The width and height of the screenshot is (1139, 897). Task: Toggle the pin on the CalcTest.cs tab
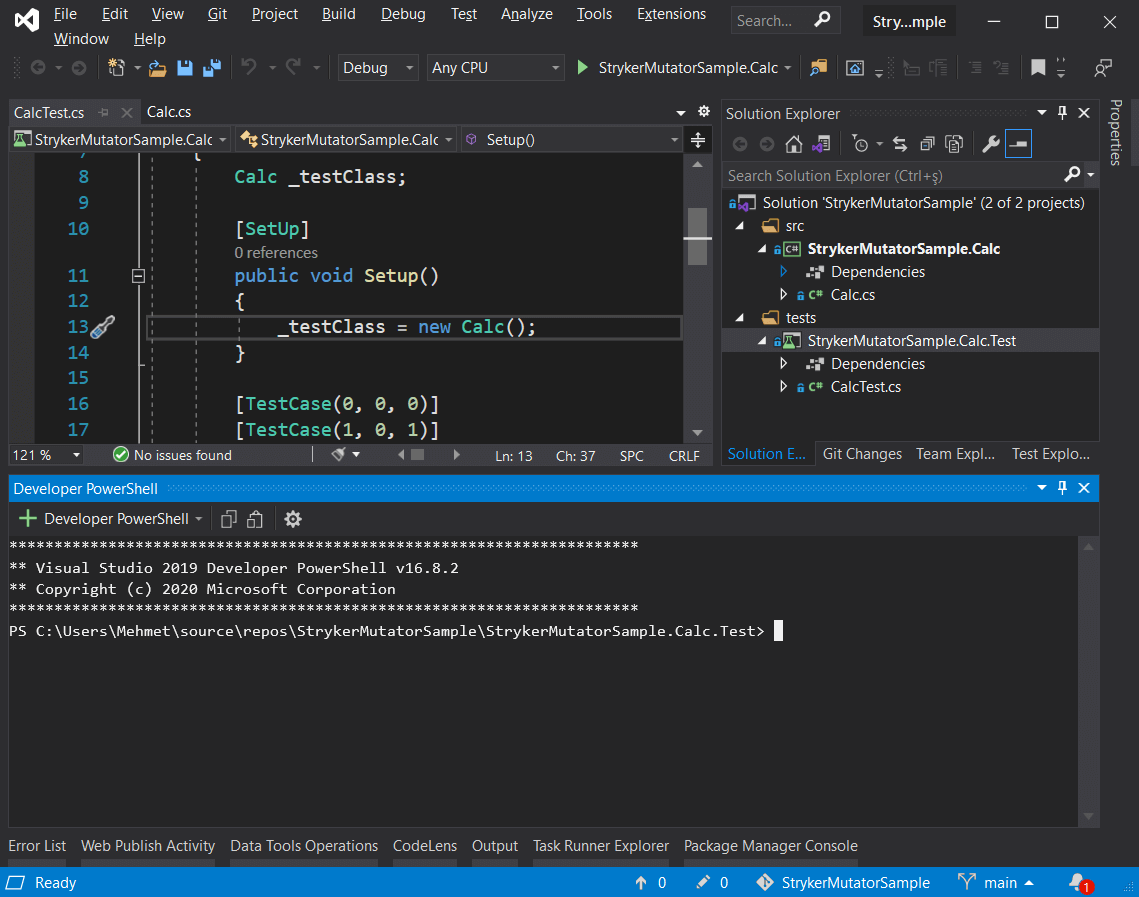click(x=103, y=113)
